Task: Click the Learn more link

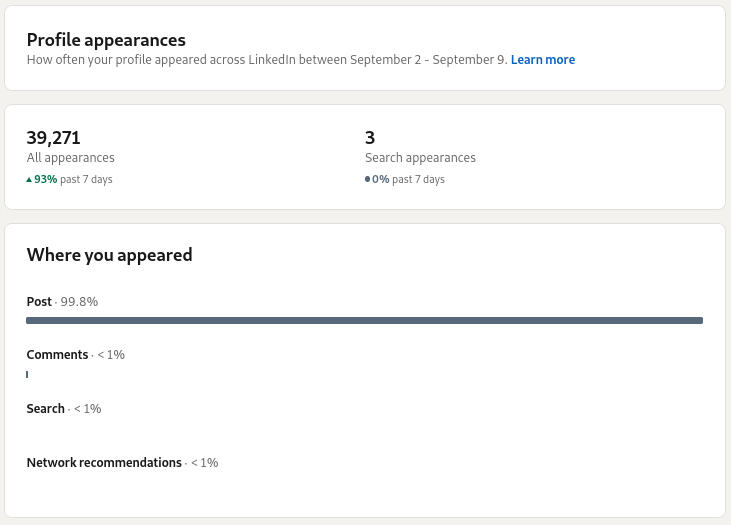Action: point(542,60)
